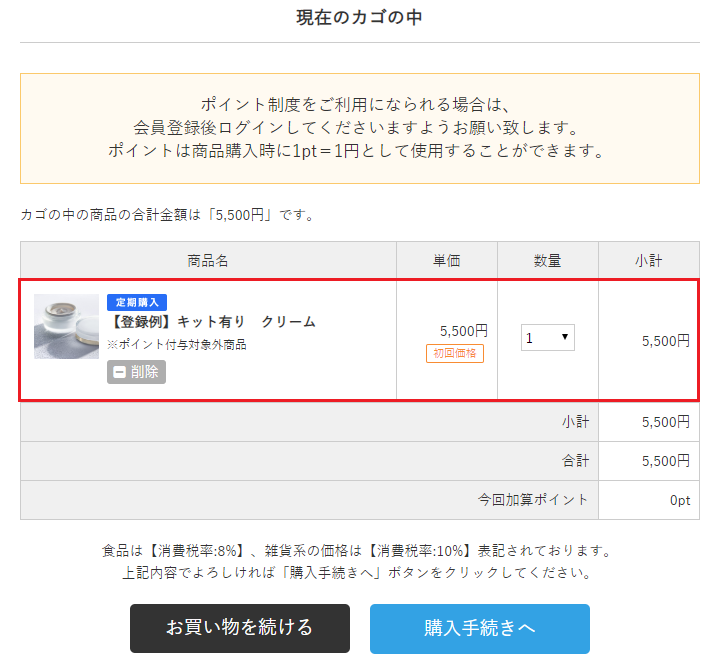Open the quantity dropdown showing 1
Image resolution: width=716 pixels, height=670 pixels.
(548, 338)
